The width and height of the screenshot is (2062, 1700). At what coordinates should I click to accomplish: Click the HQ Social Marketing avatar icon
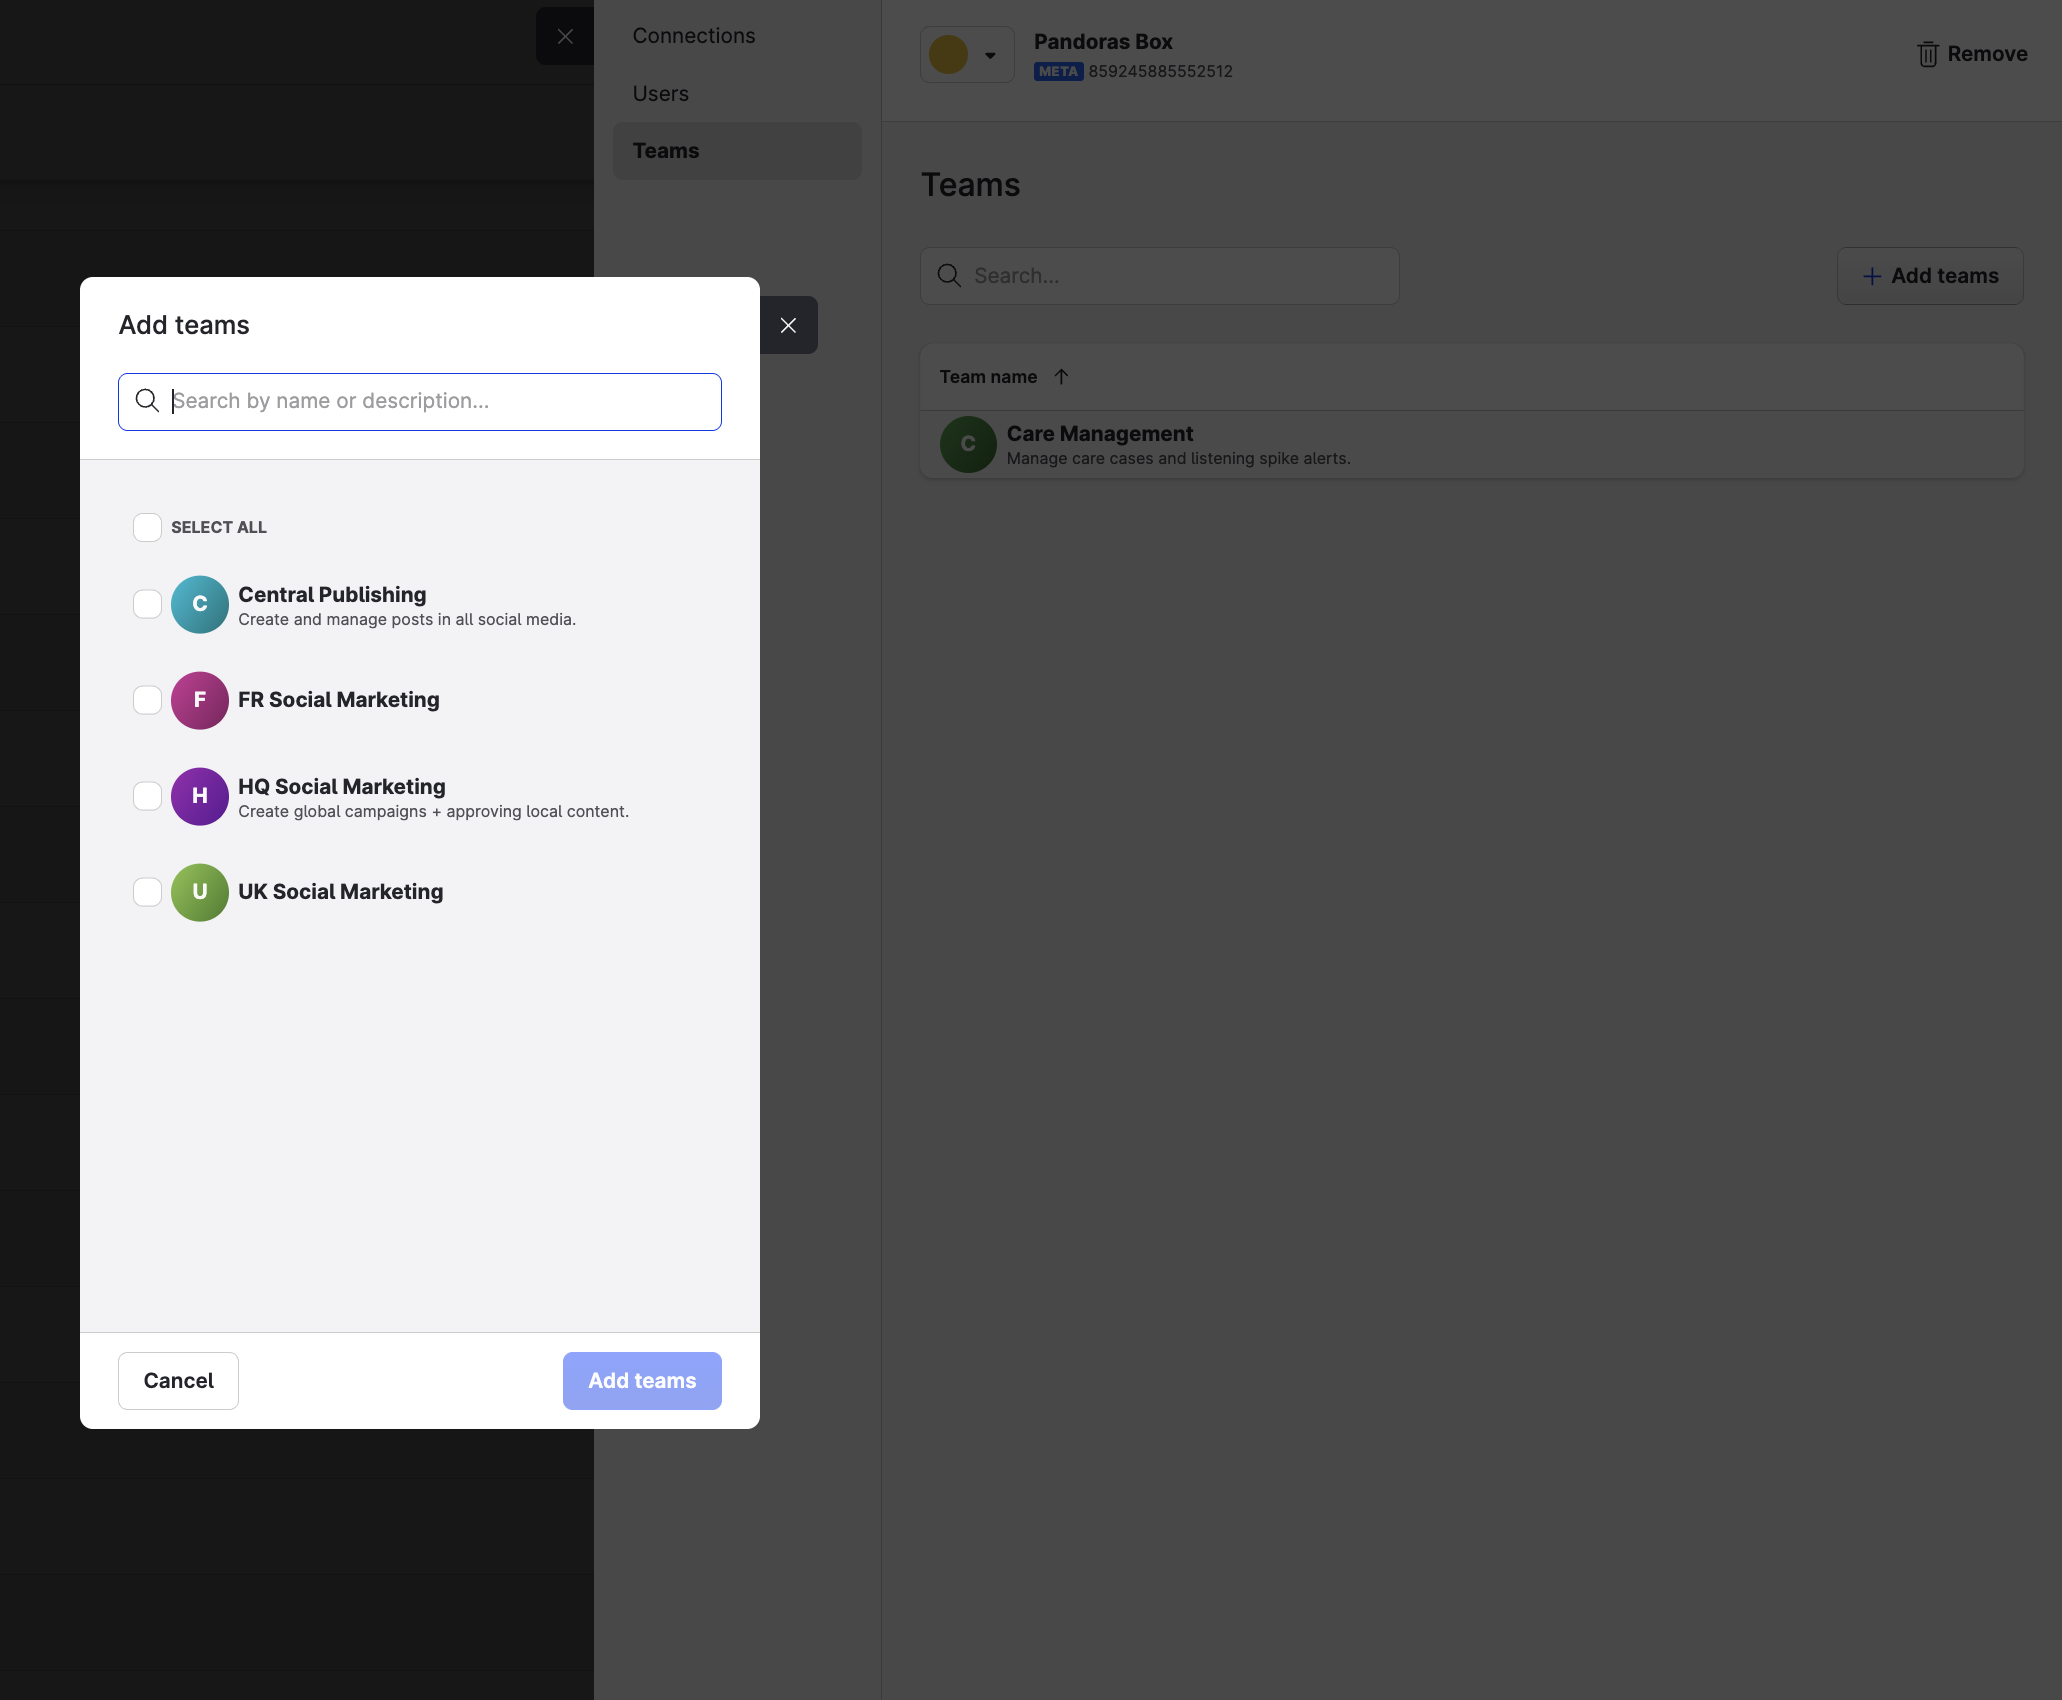200,796
